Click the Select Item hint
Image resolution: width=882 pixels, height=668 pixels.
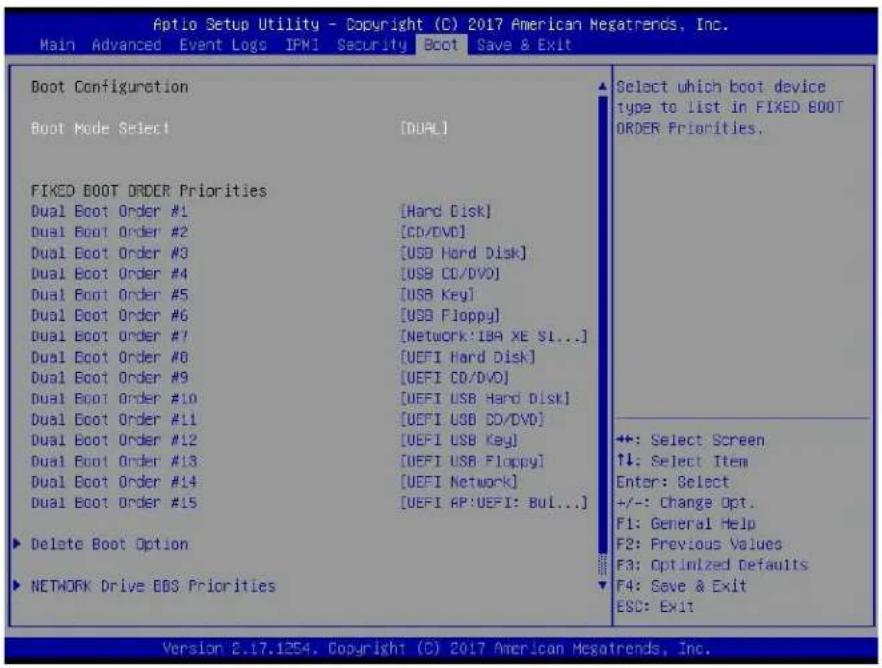681,461
